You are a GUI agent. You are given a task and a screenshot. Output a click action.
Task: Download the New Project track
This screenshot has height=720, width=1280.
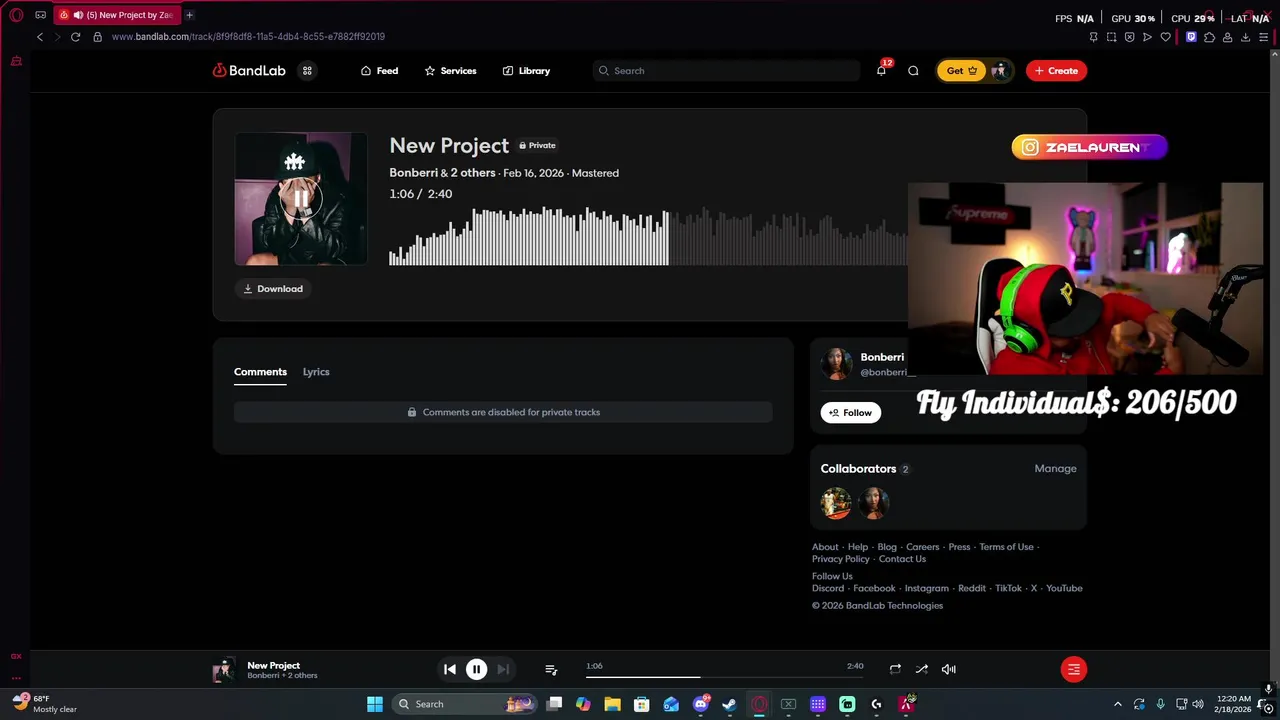pos(273,289)
